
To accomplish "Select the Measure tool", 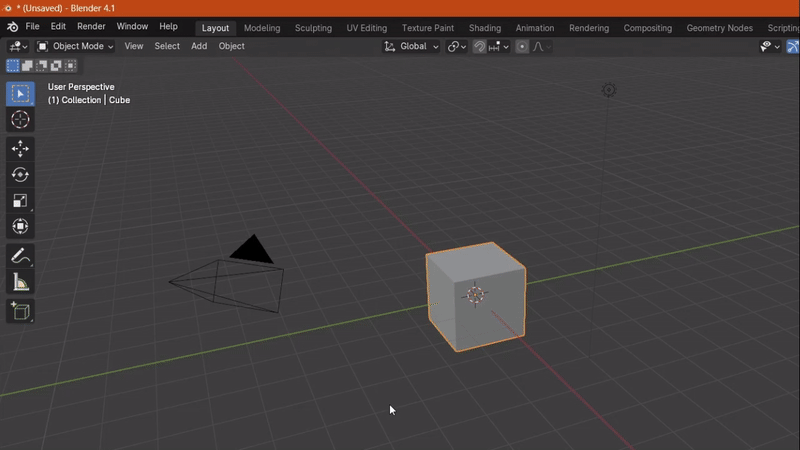I will click(x=20, y=282).
